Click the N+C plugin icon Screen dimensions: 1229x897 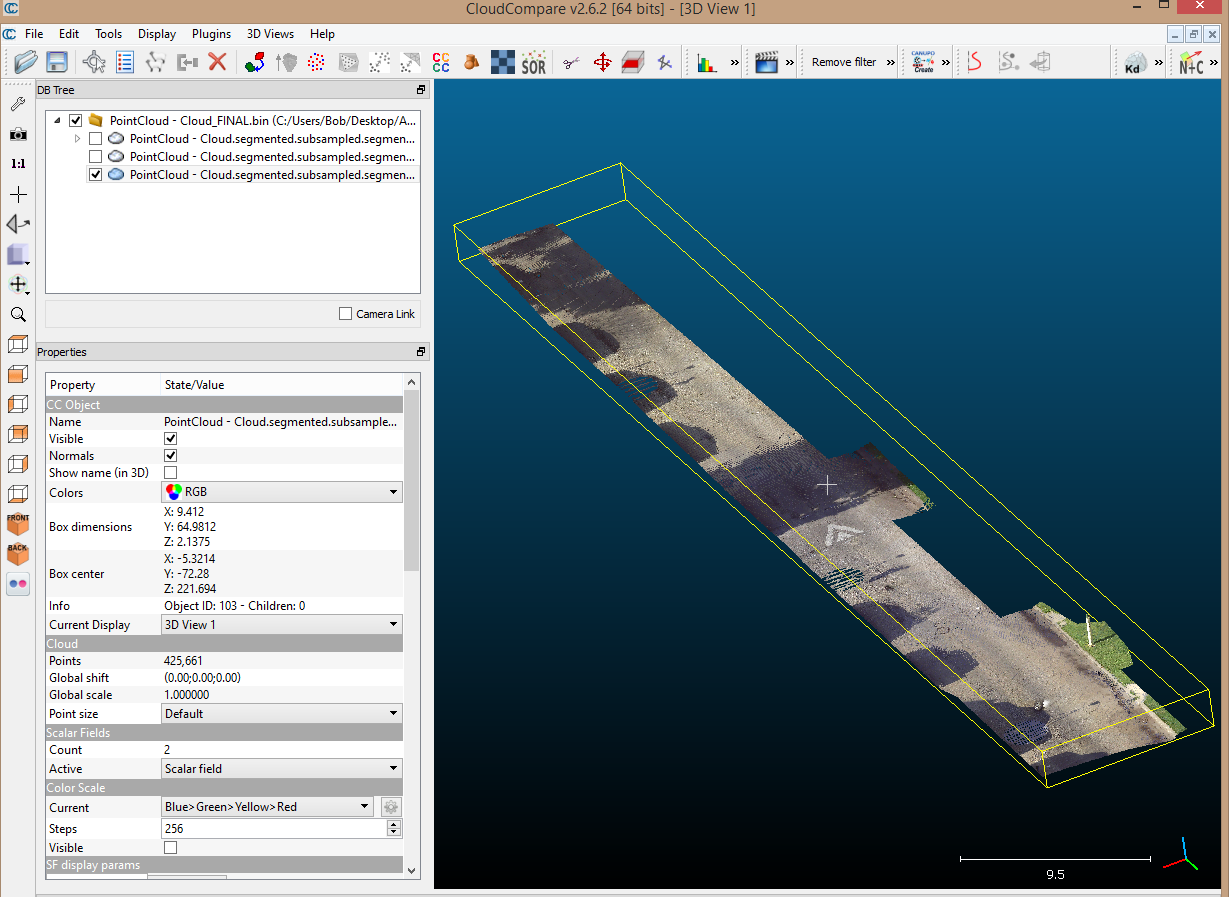coord(1191,62)
